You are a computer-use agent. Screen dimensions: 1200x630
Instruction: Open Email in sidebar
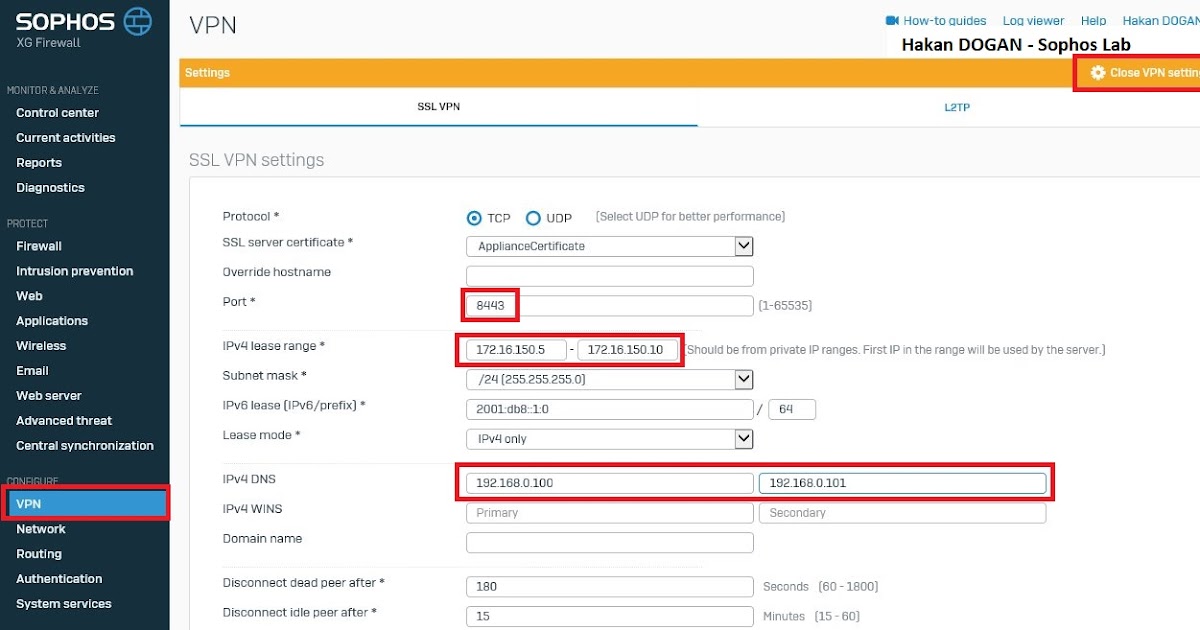(32, 371)
